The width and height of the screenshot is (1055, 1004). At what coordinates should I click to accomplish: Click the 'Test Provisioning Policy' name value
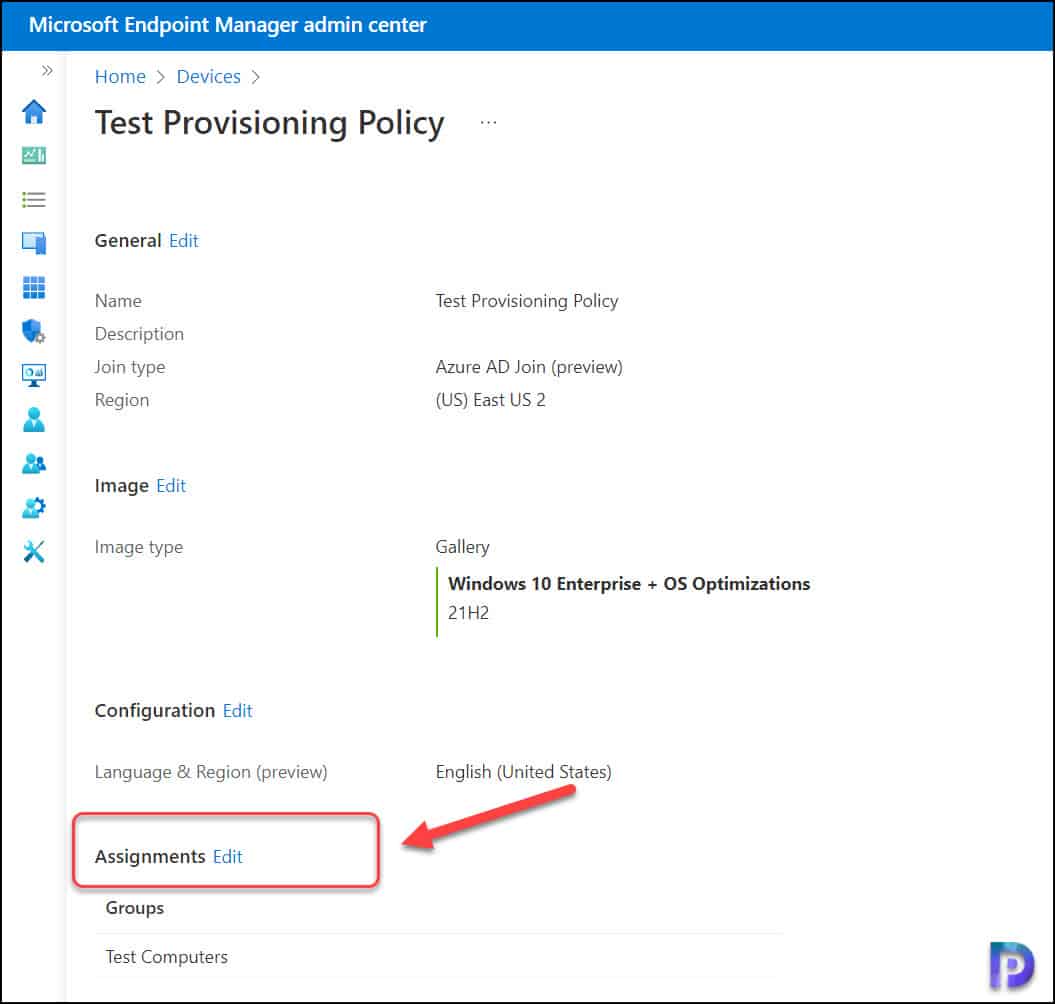pos(527,301)
